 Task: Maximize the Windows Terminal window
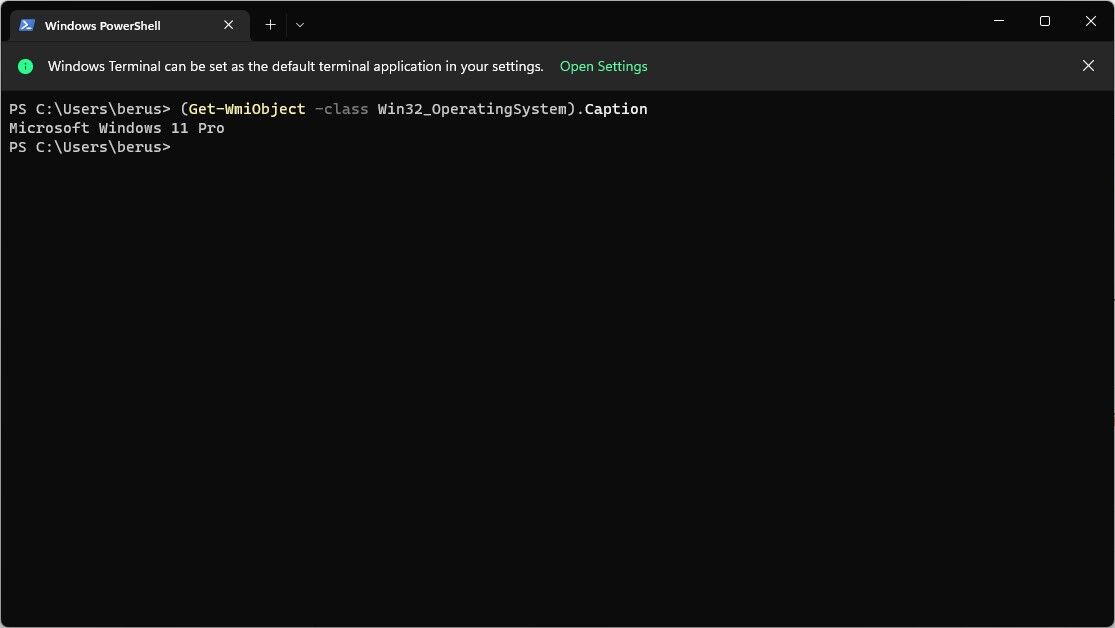pos(1045,21)
